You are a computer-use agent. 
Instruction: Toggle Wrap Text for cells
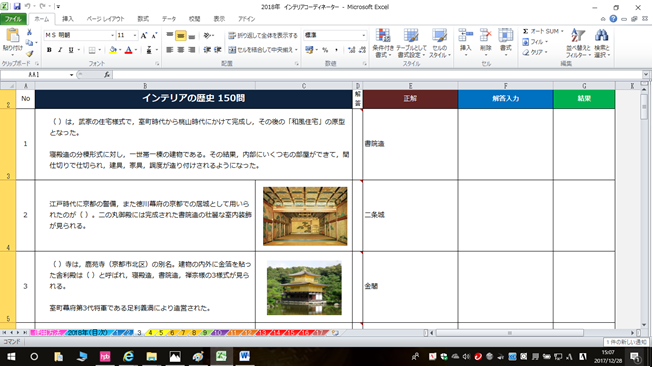263,35
